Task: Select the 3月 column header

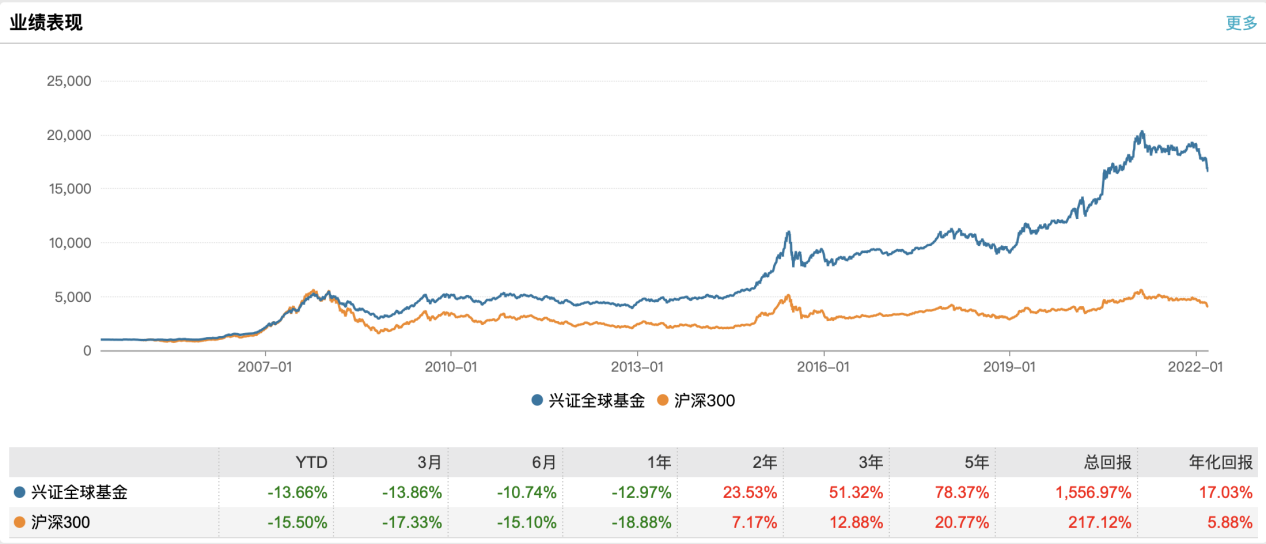Action: [x=429, y=463]
